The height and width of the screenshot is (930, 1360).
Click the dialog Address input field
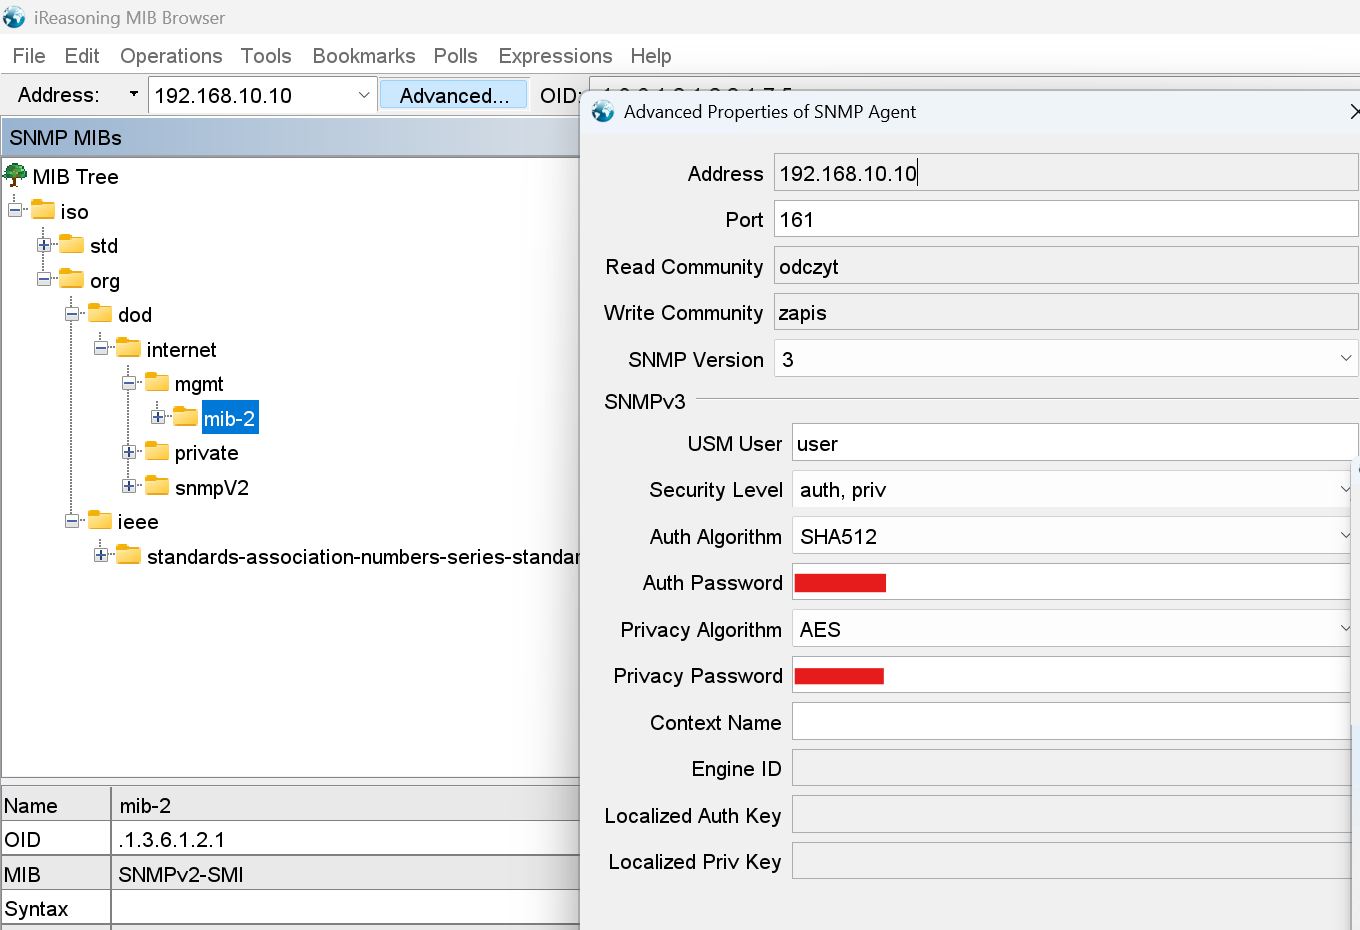pyautogui.click(x=1066, y=173)
